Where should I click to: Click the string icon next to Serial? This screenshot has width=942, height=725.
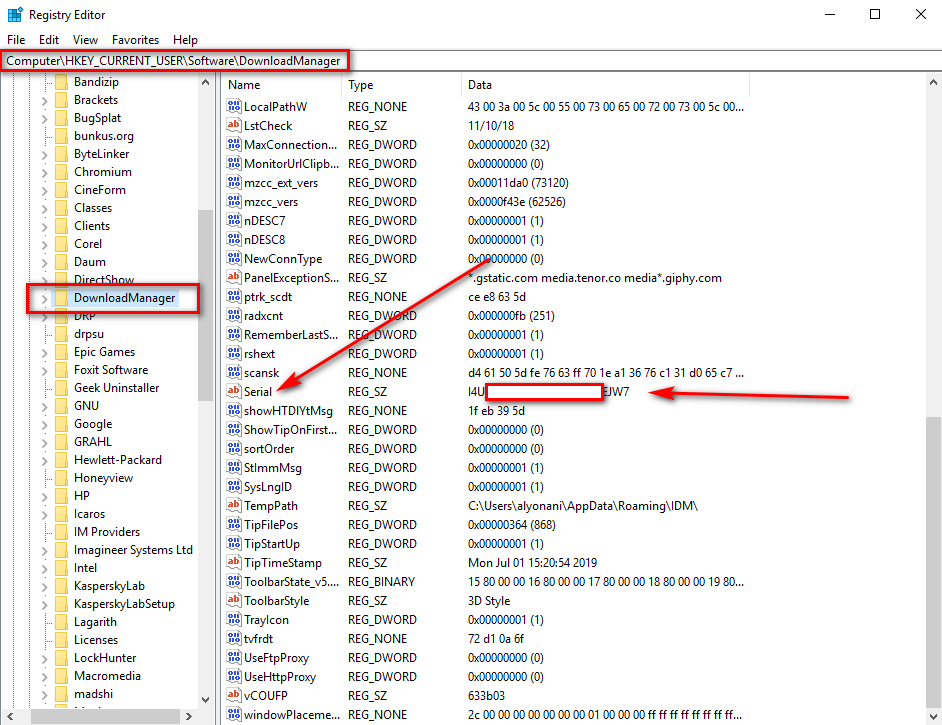pos(234,391)
